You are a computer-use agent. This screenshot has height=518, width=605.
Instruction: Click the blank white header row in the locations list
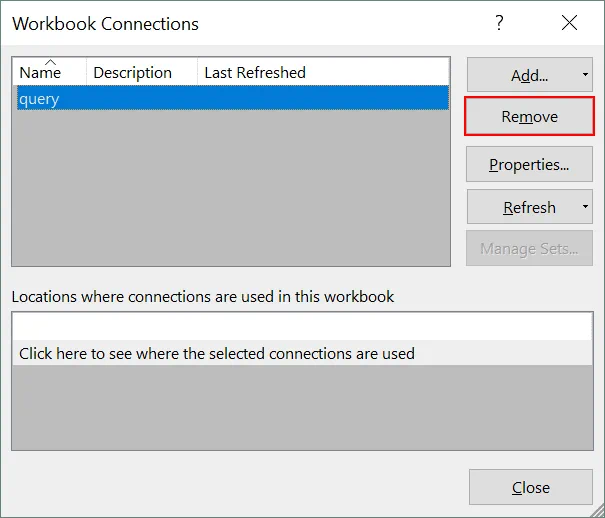point(300,326)
